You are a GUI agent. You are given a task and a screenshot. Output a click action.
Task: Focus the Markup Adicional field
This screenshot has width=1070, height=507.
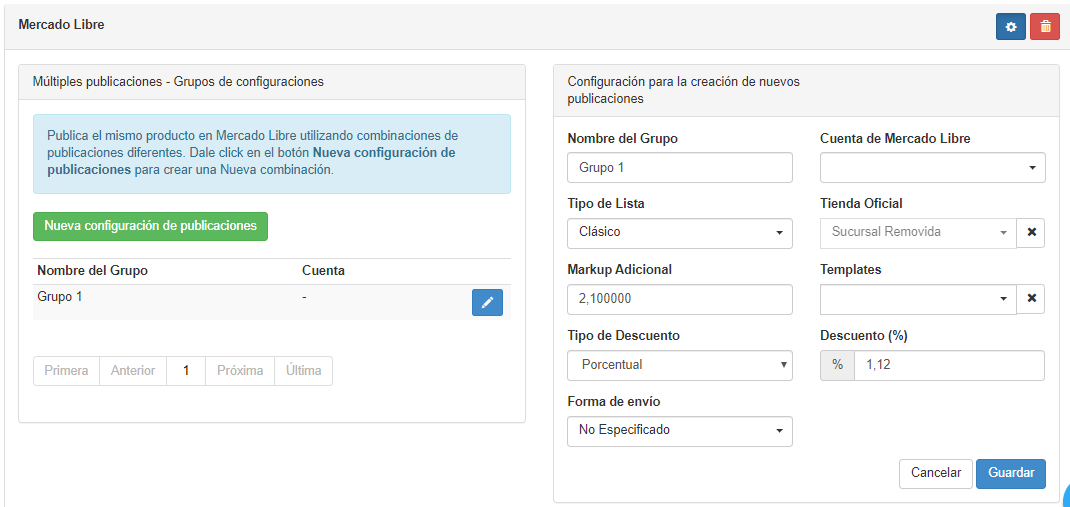680,299
